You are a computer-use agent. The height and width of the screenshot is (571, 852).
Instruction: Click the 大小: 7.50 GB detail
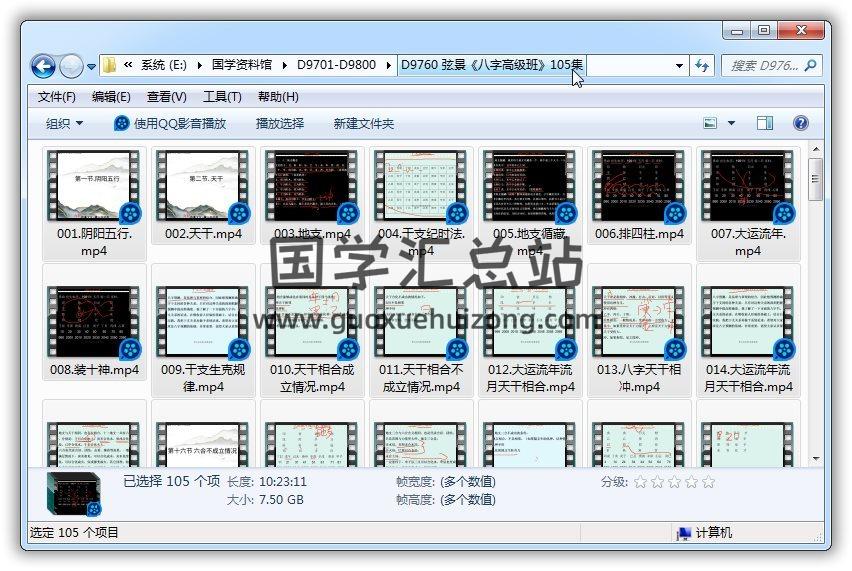265,500
